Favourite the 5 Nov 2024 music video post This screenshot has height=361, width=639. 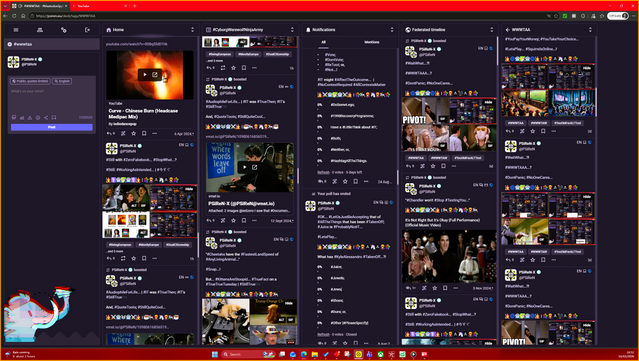point(435,288)
